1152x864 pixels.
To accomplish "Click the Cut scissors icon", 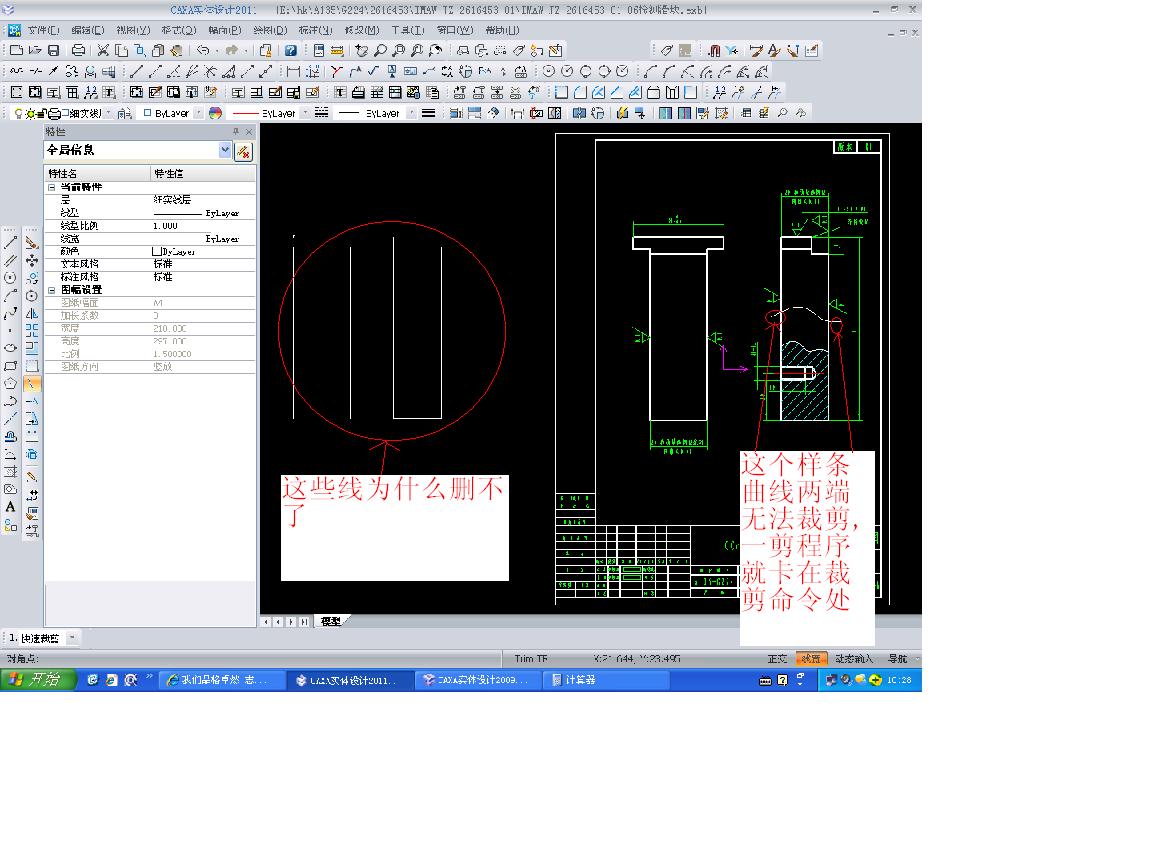I will pyautogui.click(x=103, y=50).
